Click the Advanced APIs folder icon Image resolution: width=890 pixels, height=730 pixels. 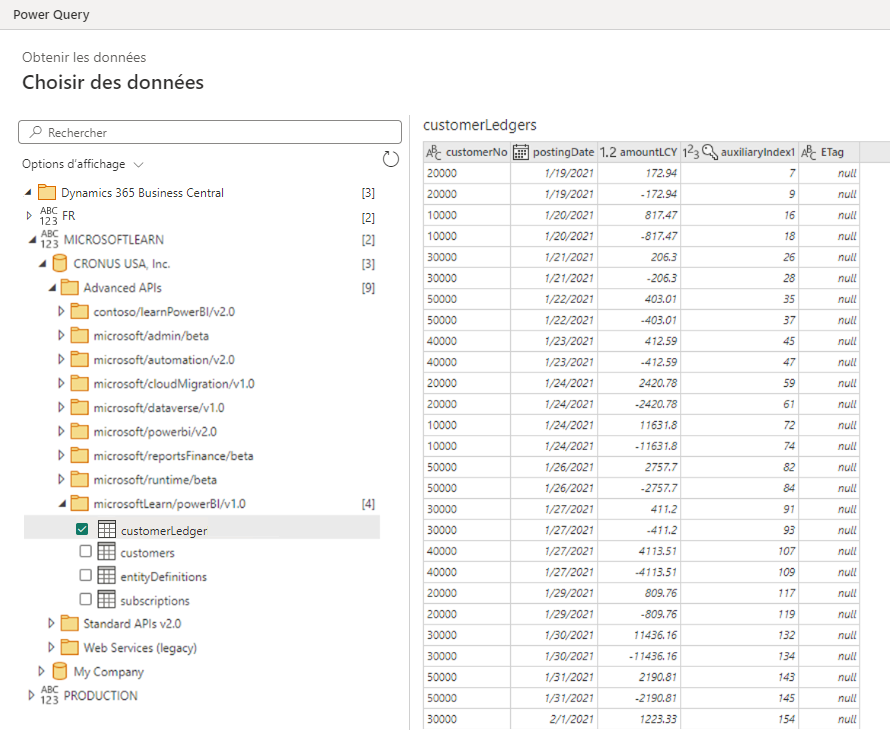click(69, 287)
